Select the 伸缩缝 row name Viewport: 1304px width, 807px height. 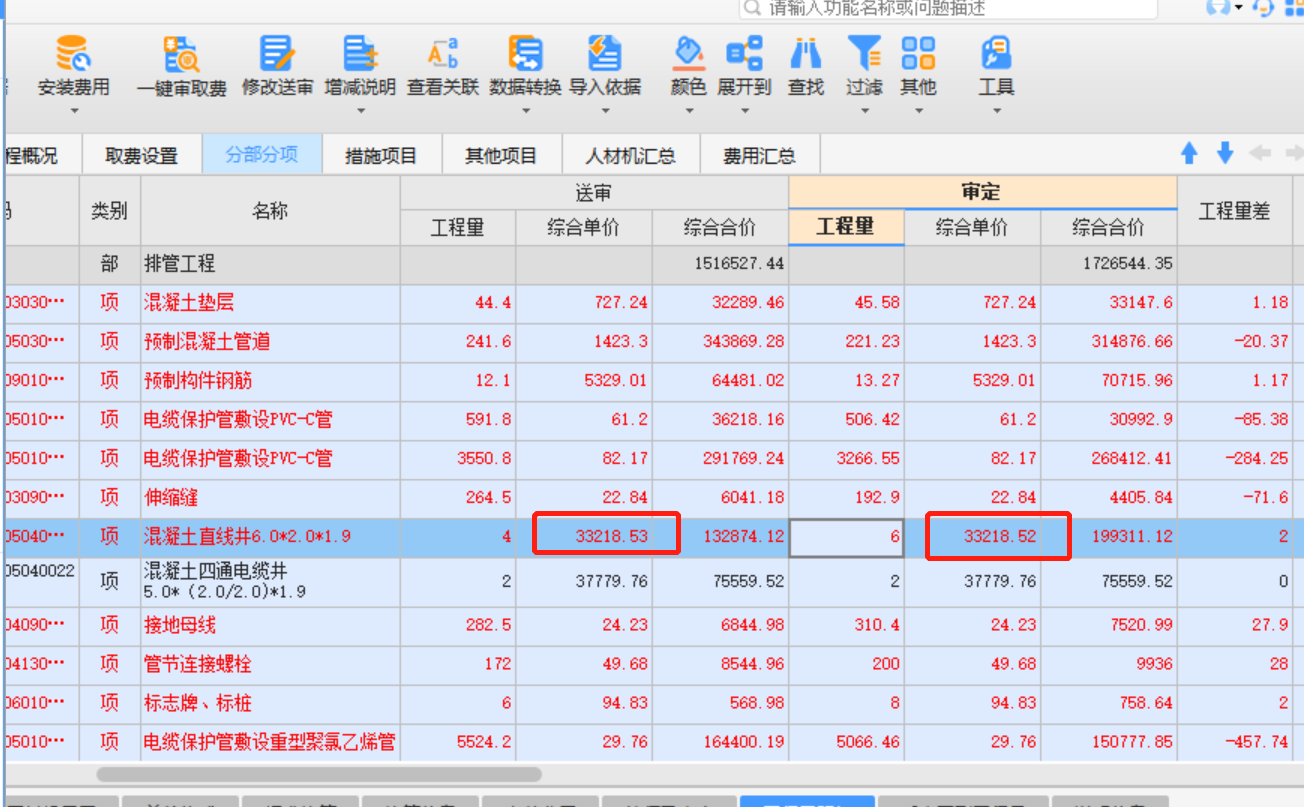point(171,498)
